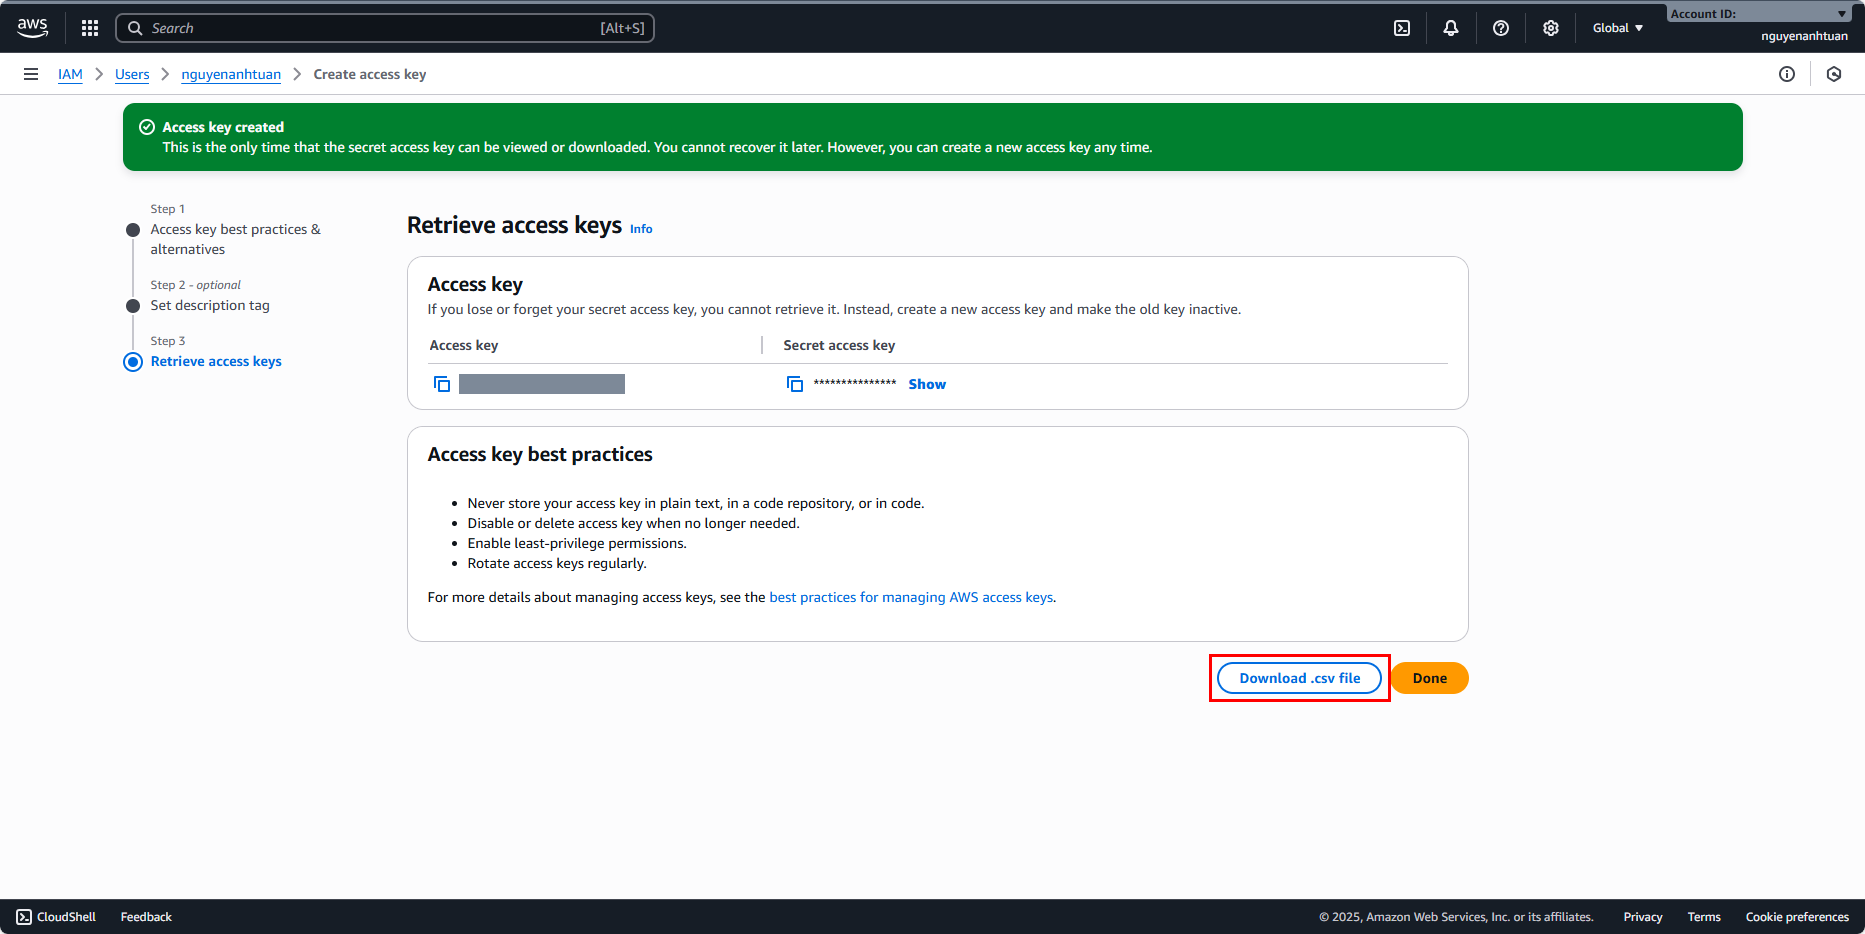Open best practices for managing AWS access keys
Image resolution: width=1865 pixels, height=934 pixels.
[911, 597]
